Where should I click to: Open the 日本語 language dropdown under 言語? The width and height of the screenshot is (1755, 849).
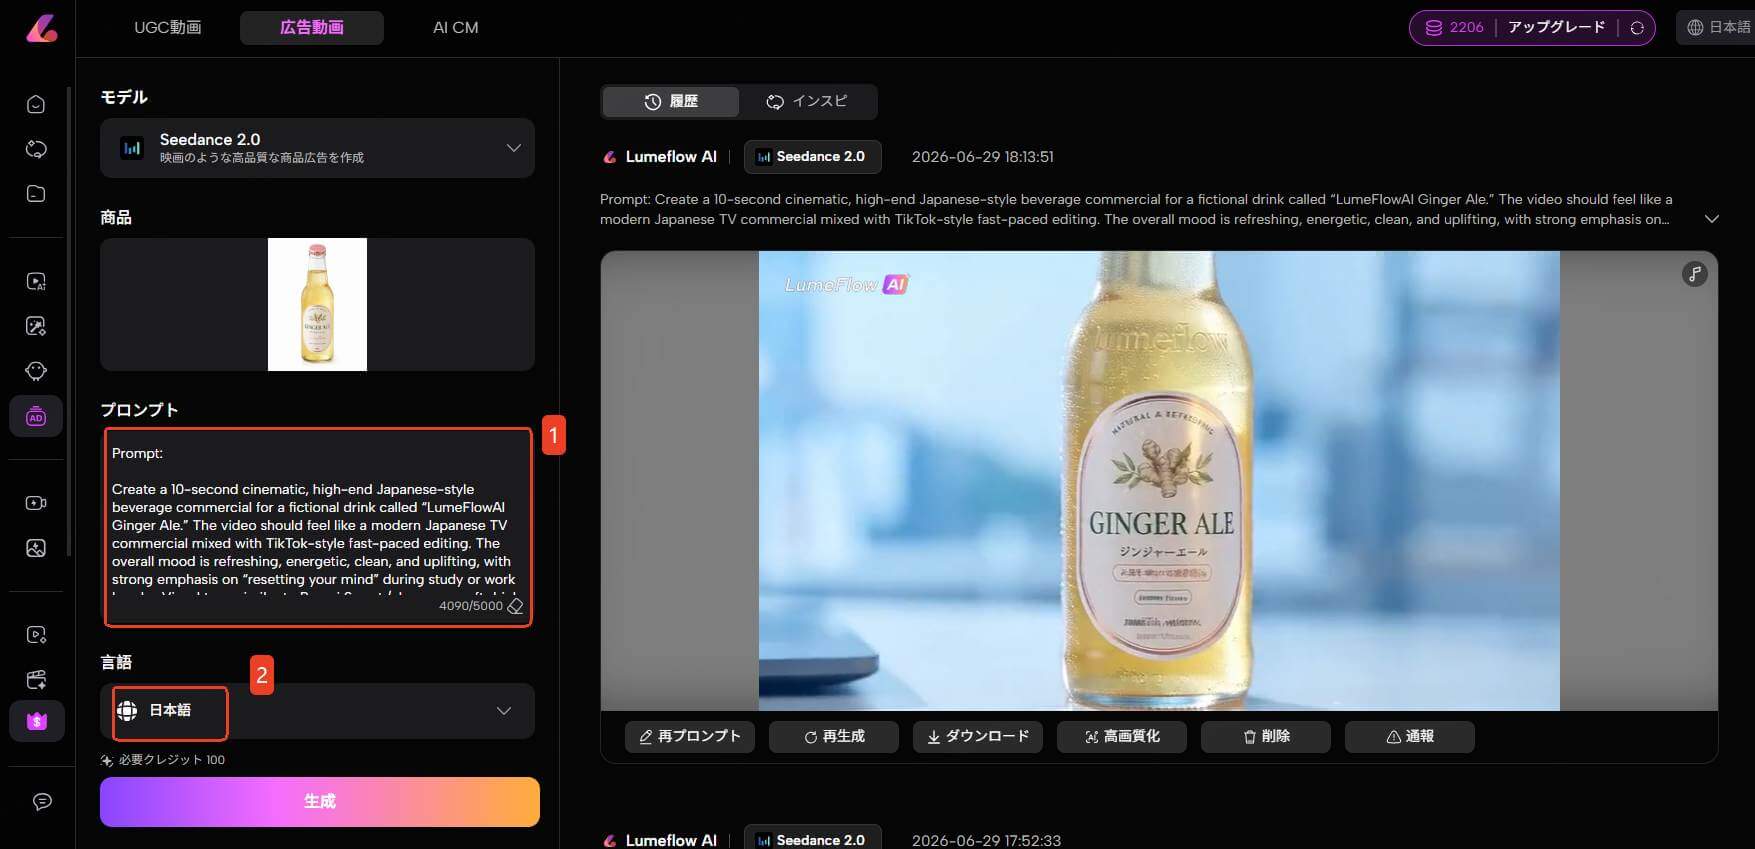317,711
